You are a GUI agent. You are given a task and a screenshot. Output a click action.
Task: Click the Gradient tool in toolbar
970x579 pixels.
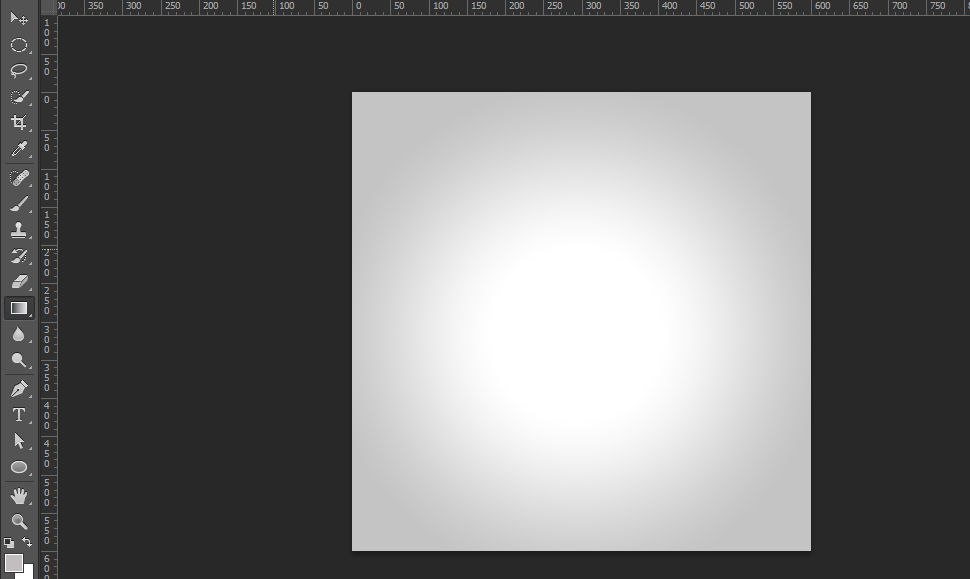coord(18,308)
